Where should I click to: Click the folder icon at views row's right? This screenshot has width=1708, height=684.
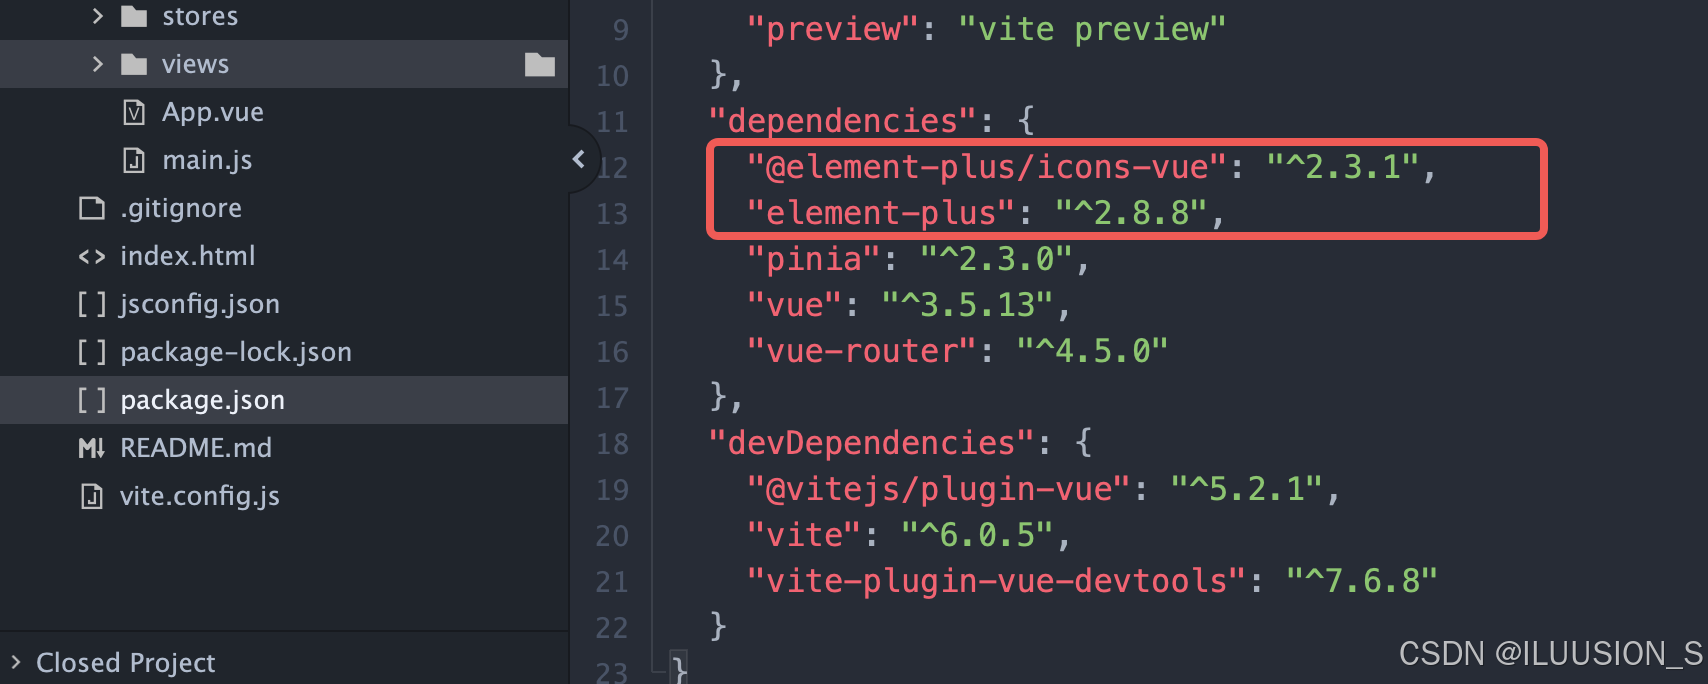(x=540, y=64)
